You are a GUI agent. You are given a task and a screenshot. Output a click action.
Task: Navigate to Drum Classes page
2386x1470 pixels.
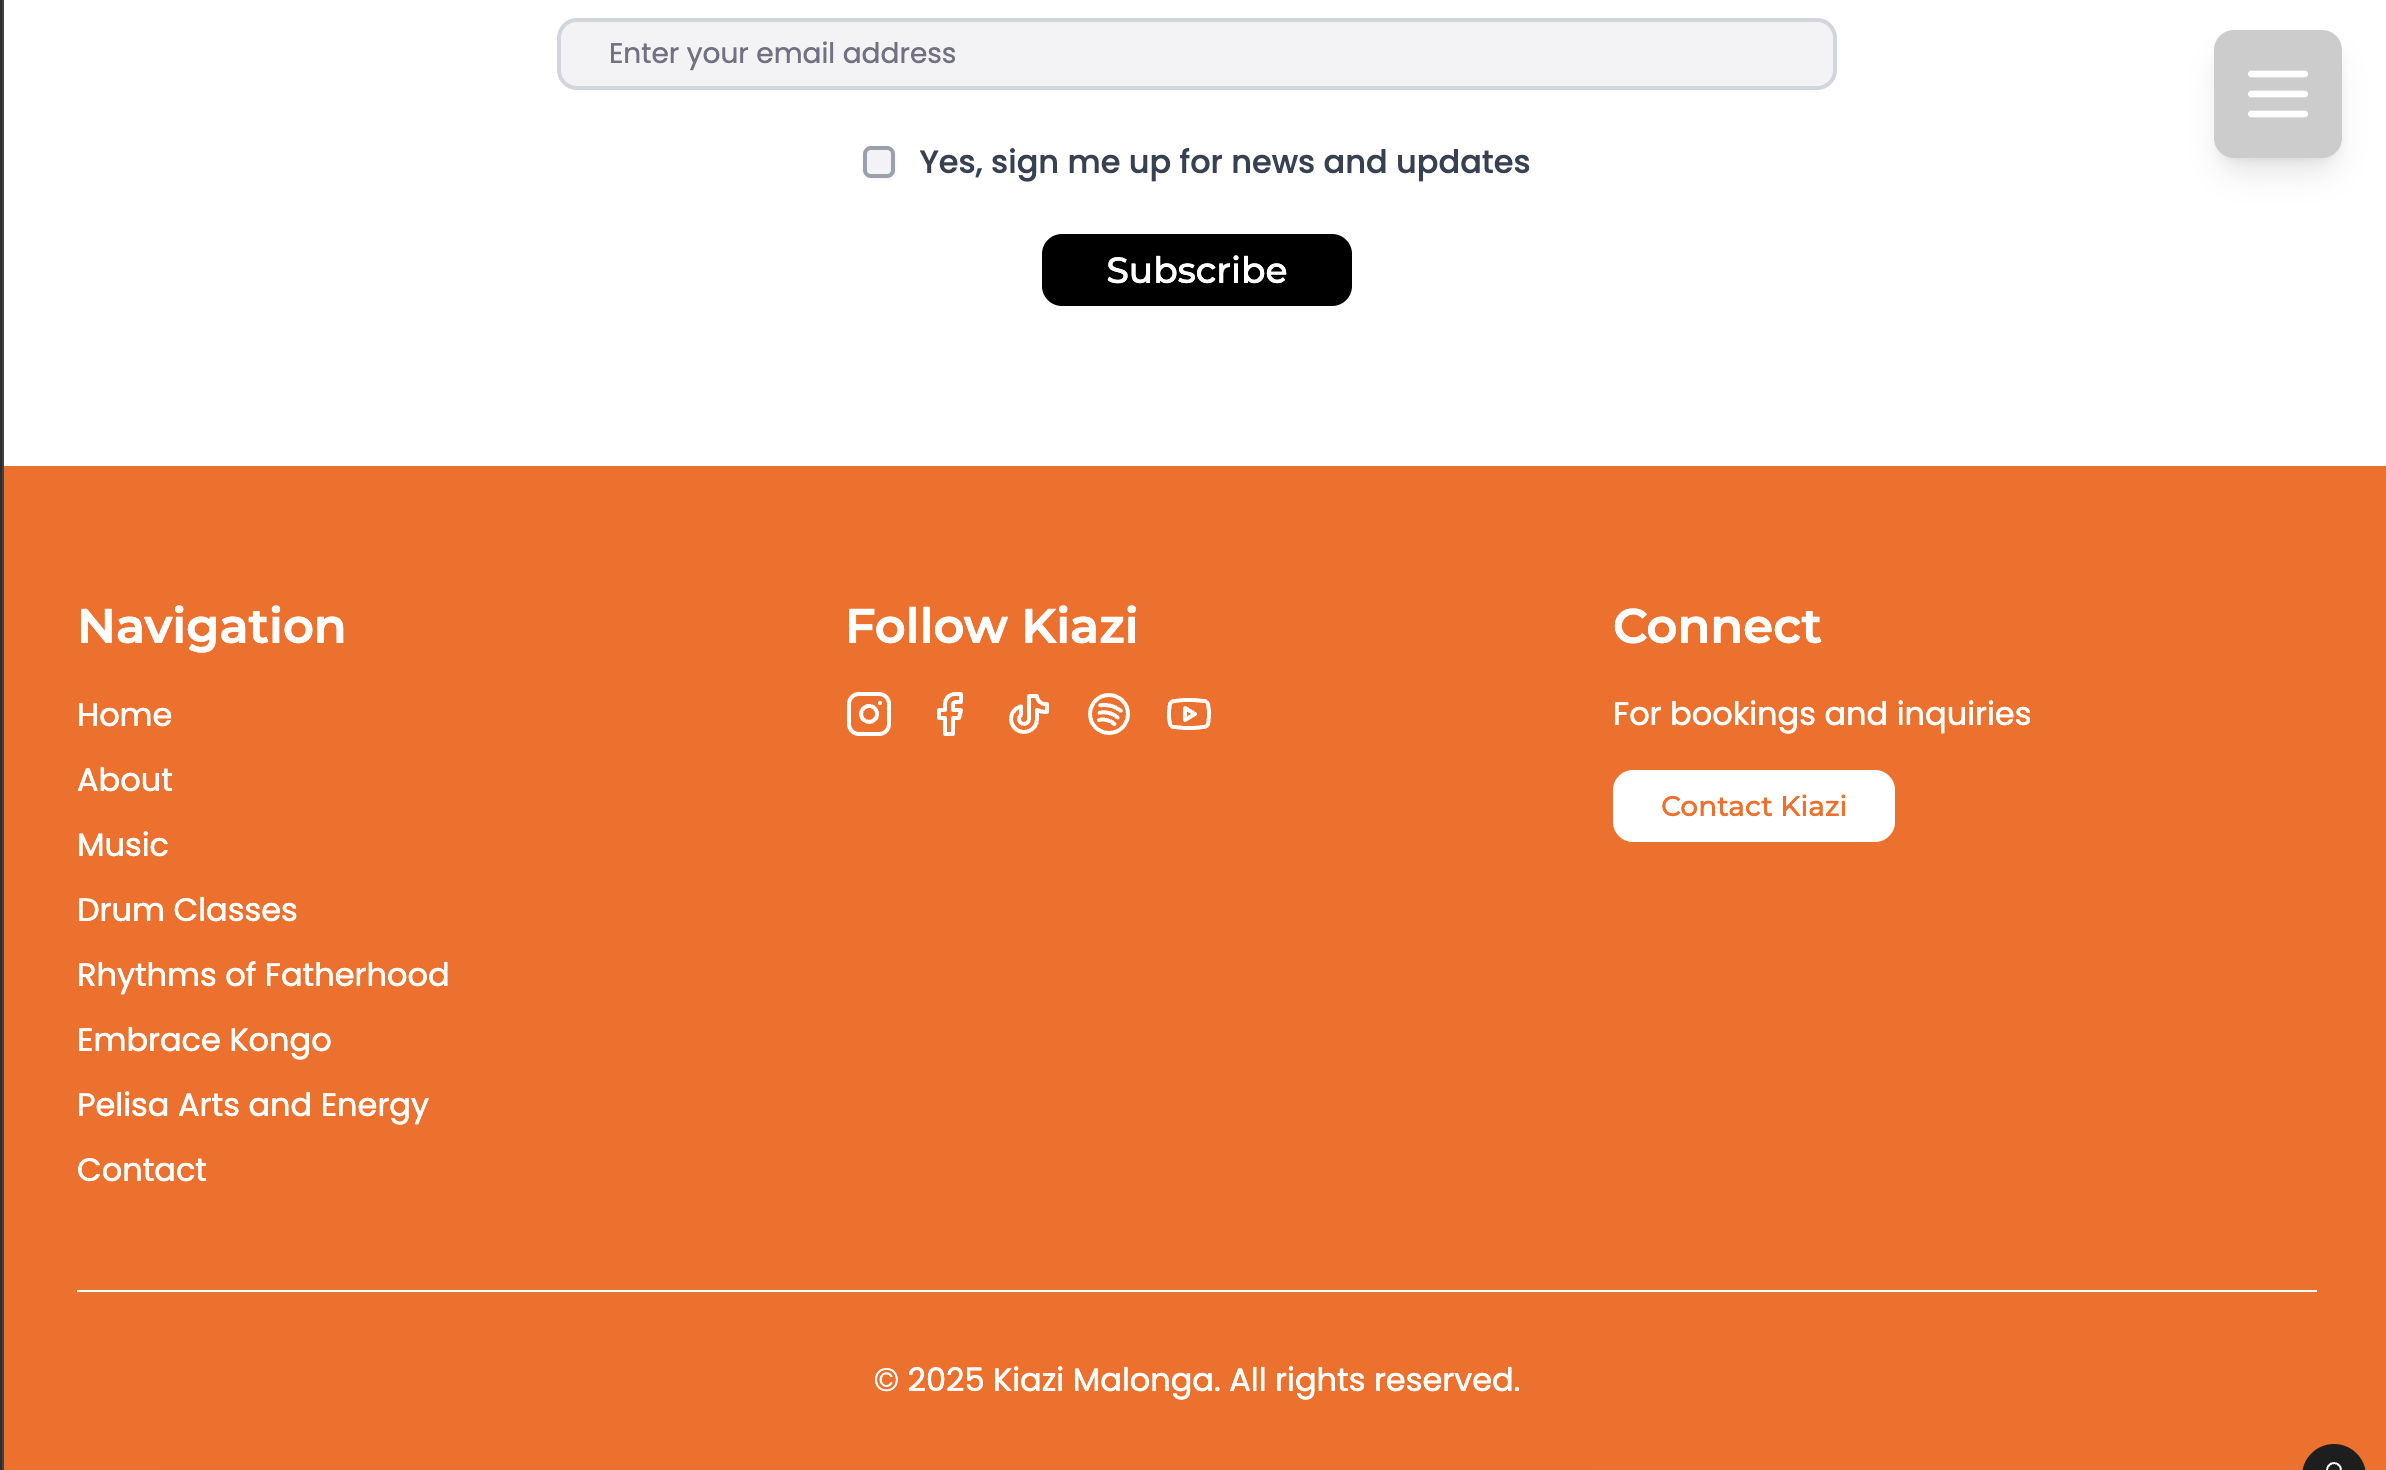(187, 910)
